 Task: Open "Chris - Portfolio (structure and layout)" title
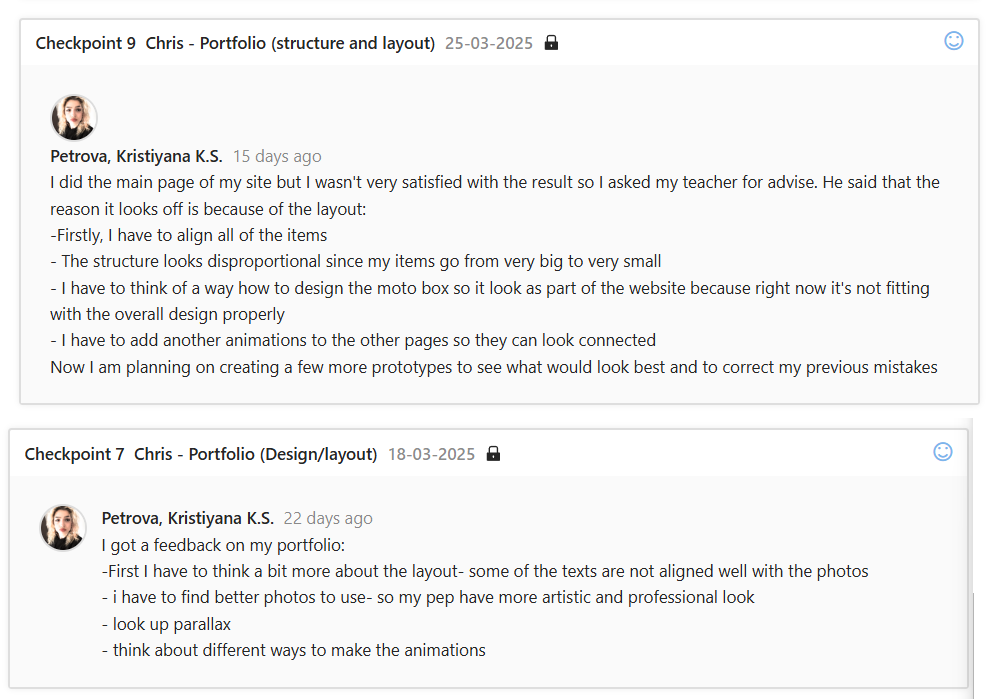[x=290, y=43]
